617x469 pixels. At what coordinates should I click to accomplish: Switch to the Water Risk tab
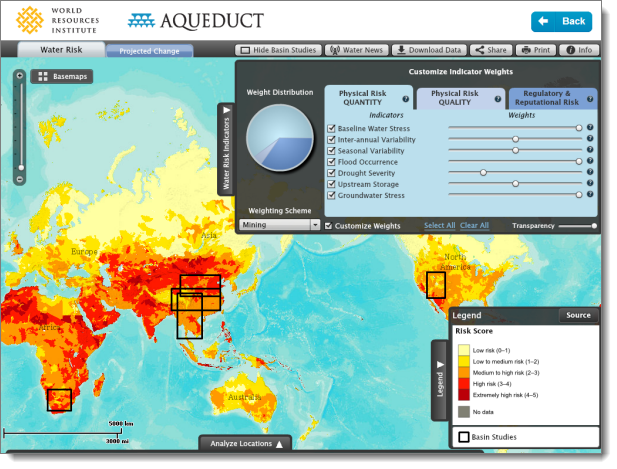click(61, 50)
